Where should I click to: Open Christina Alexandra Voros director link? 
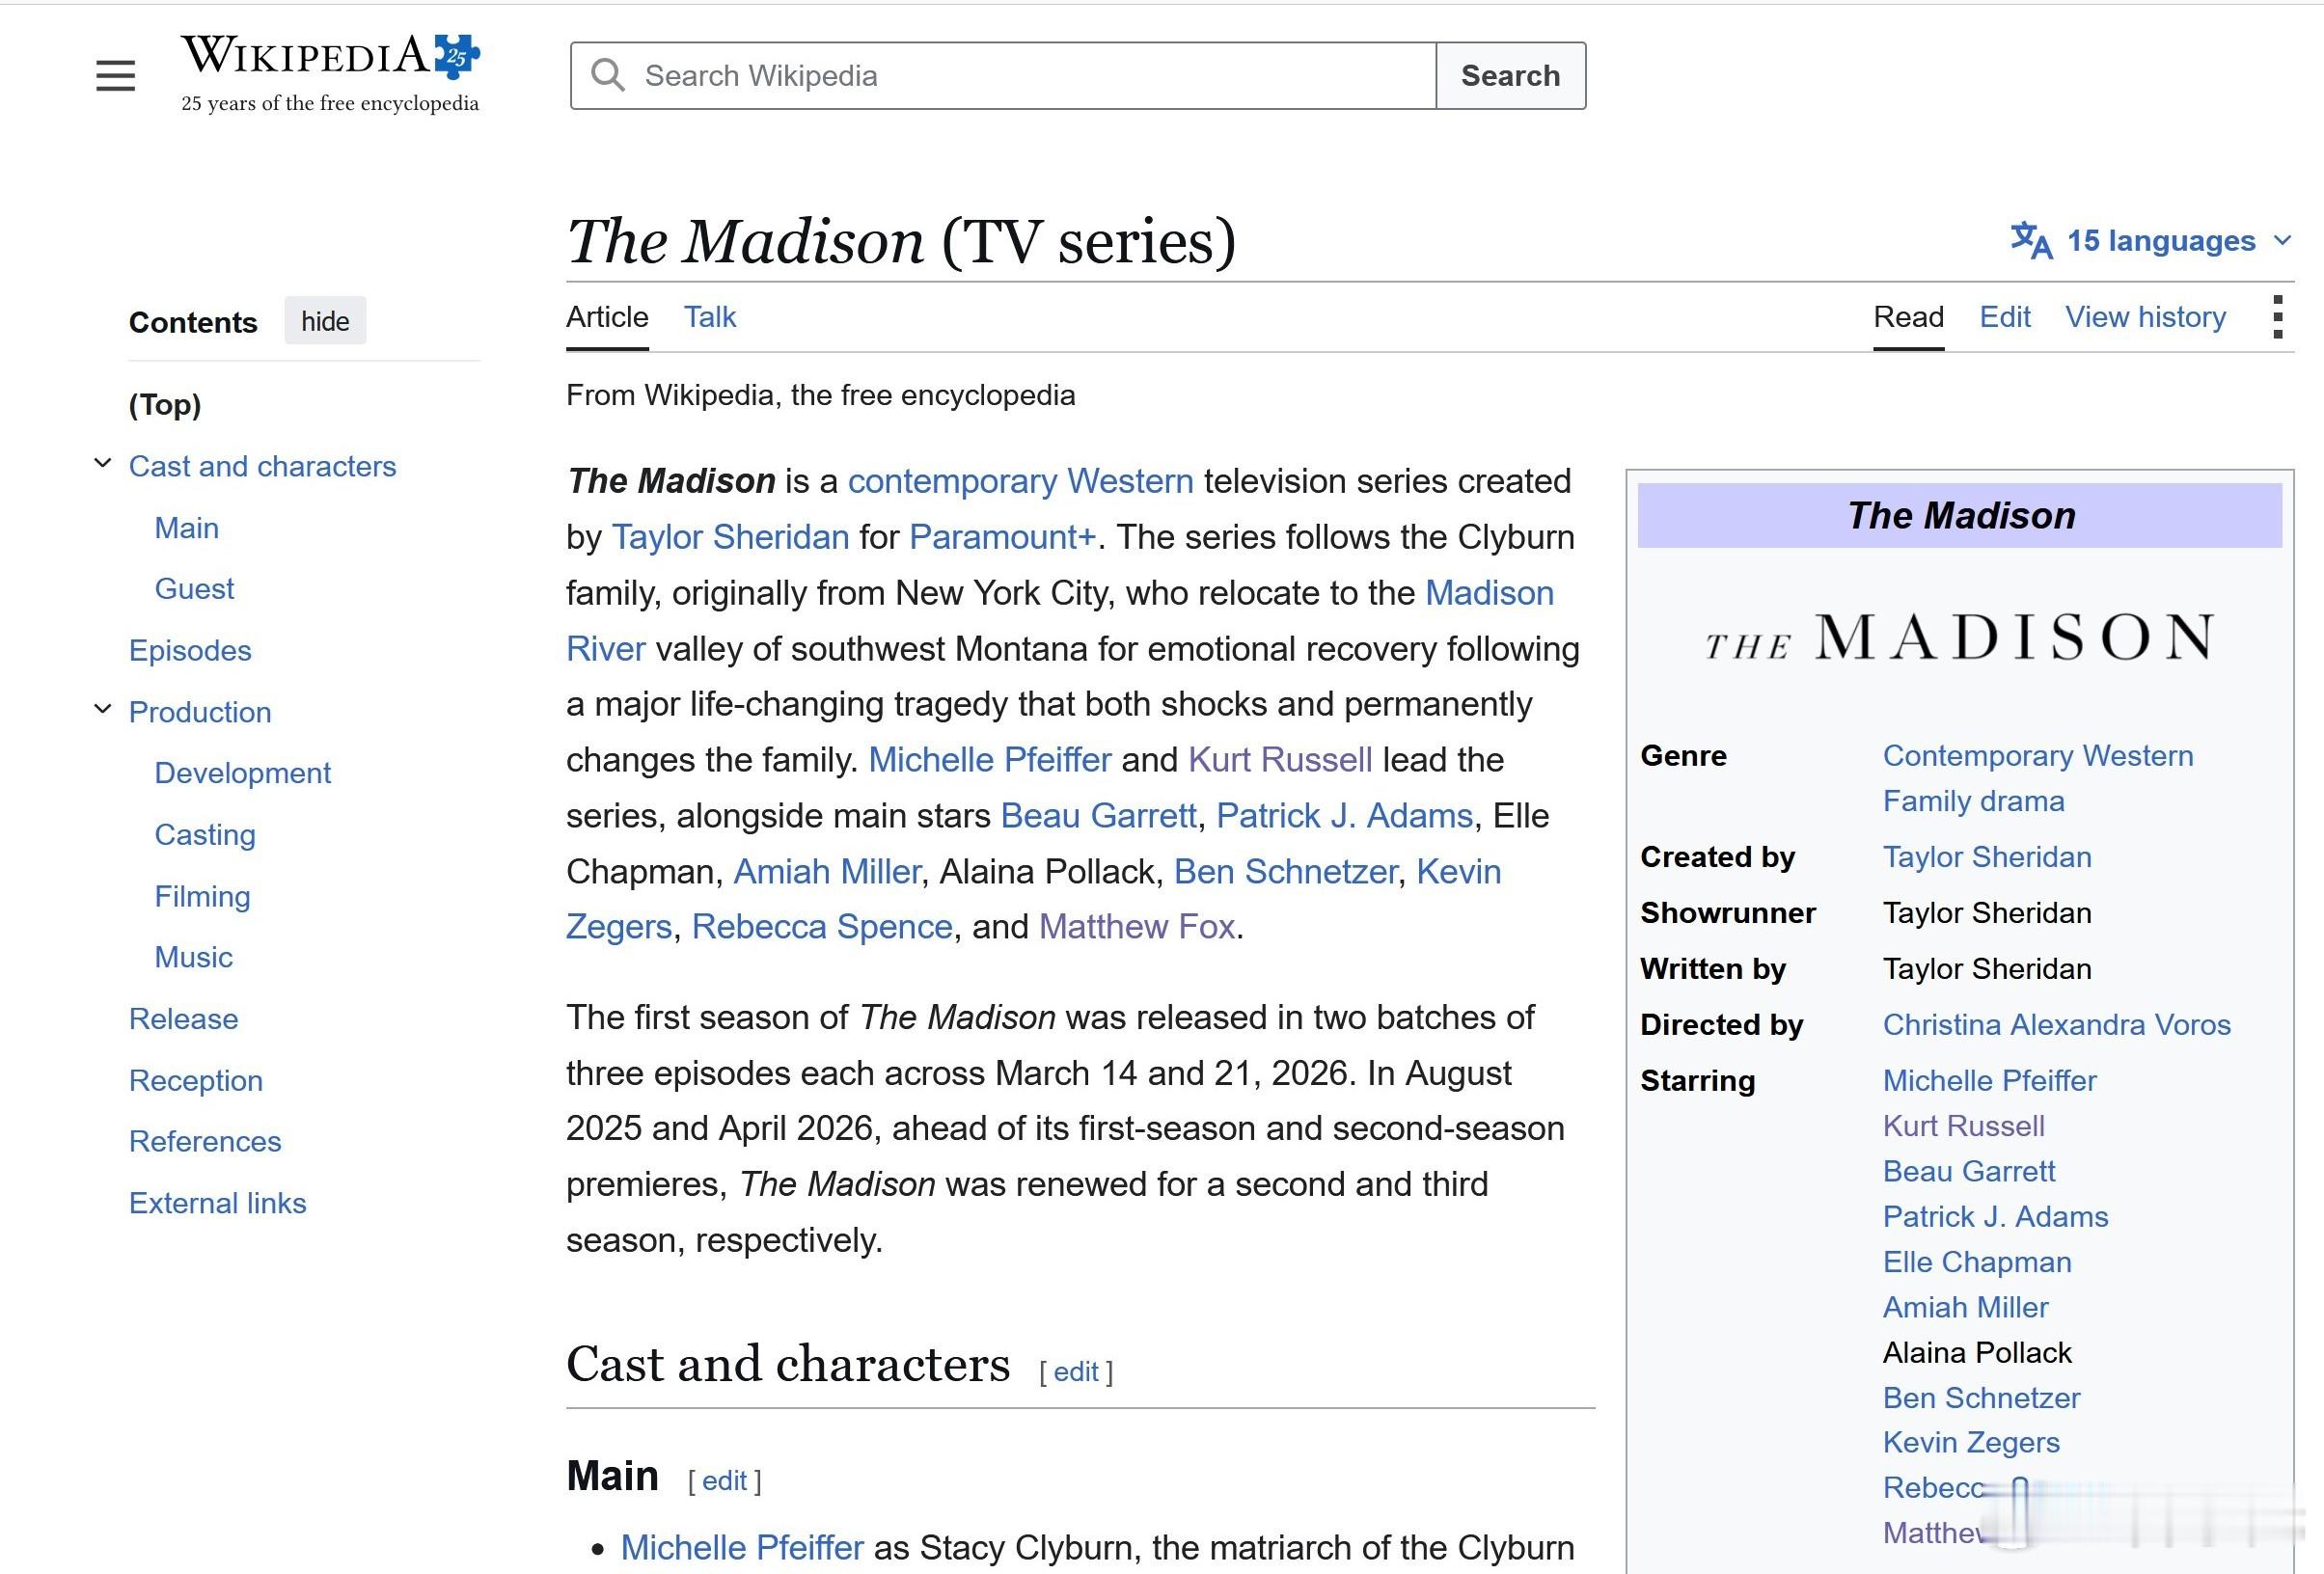[2056, 1025]
